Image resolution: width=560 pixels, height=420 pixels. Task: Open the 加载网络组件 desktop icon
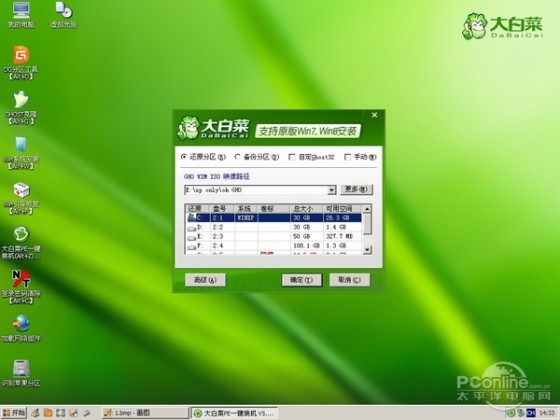tap(21, 329)
